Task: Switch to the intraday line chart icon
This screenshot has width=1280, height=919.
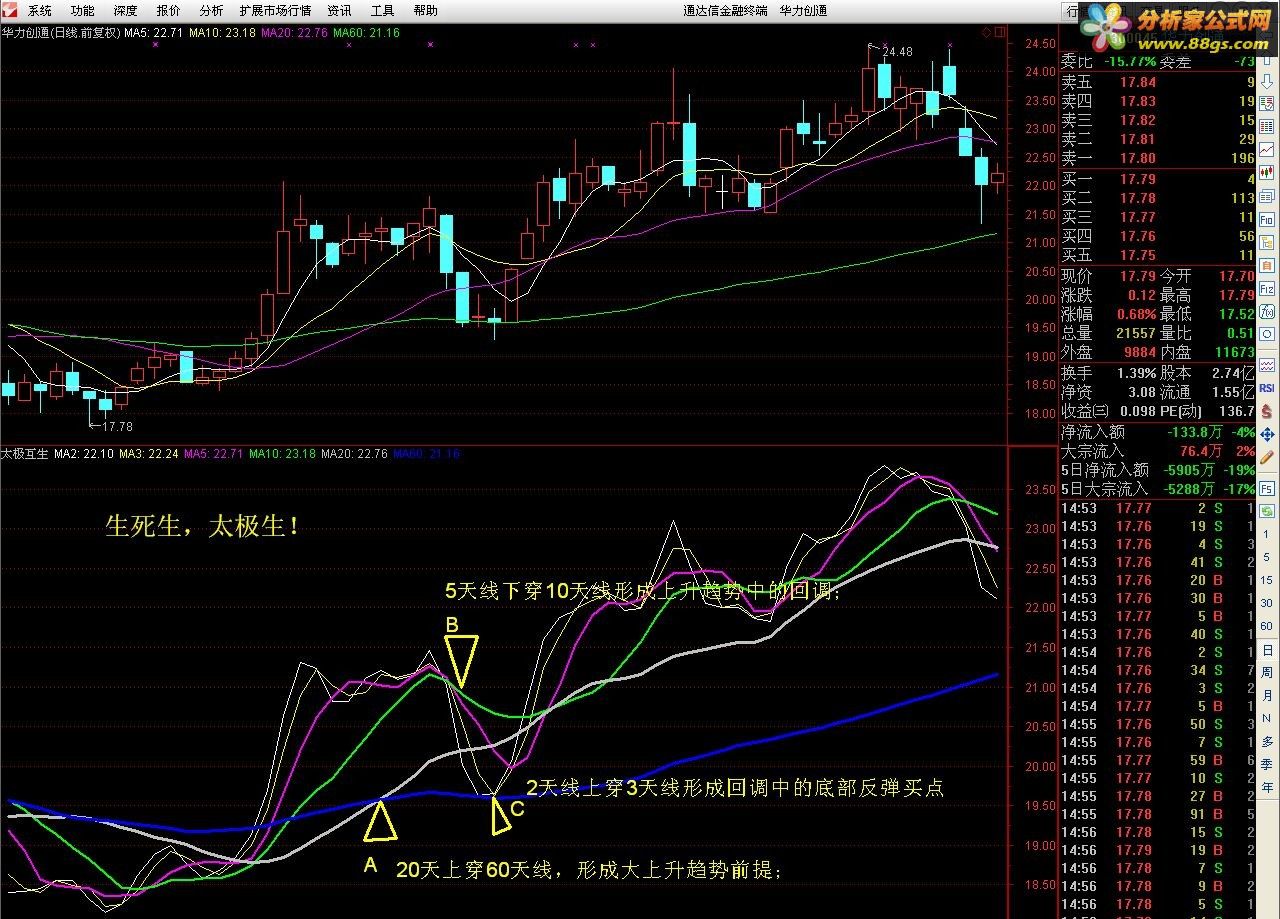Action: (1267, 149)
